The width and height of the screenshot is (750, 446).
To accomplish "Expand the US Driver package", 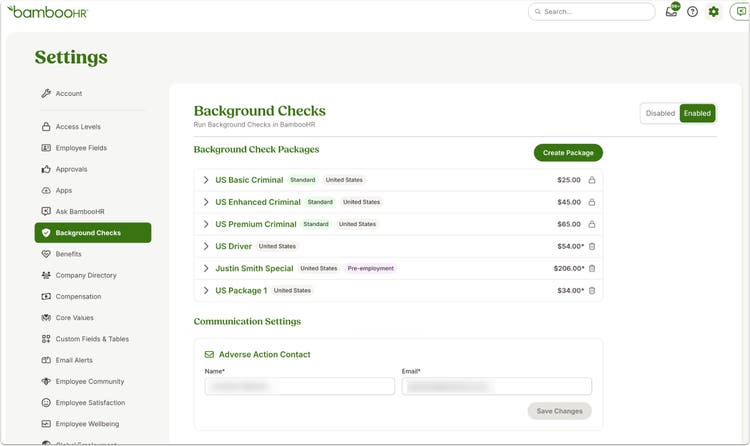I will tap(206, 246).
